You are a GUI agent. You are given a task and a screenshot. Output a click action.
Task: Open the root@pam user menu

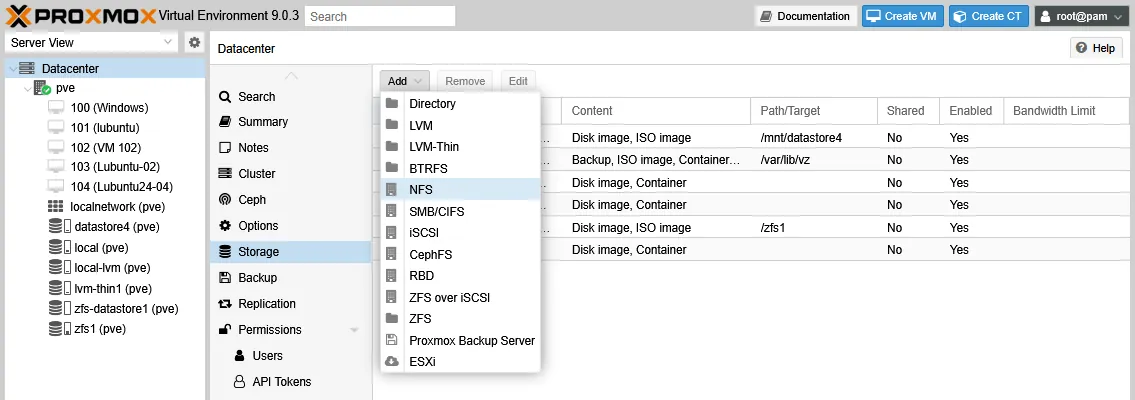1081,16
